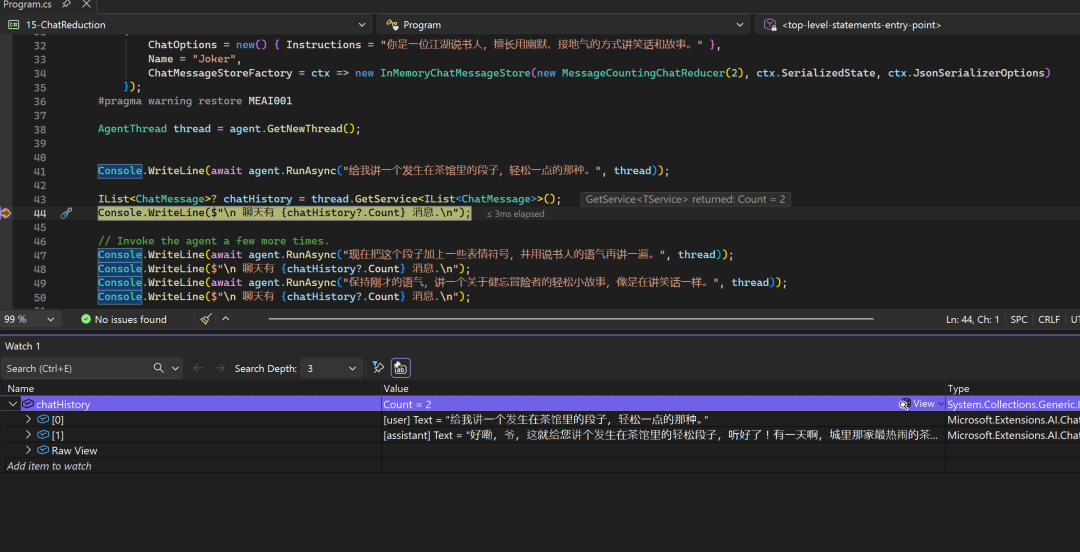Click the code cleanup broom icon
This screenshot has height=552, width=1080.
coord(205,319)
